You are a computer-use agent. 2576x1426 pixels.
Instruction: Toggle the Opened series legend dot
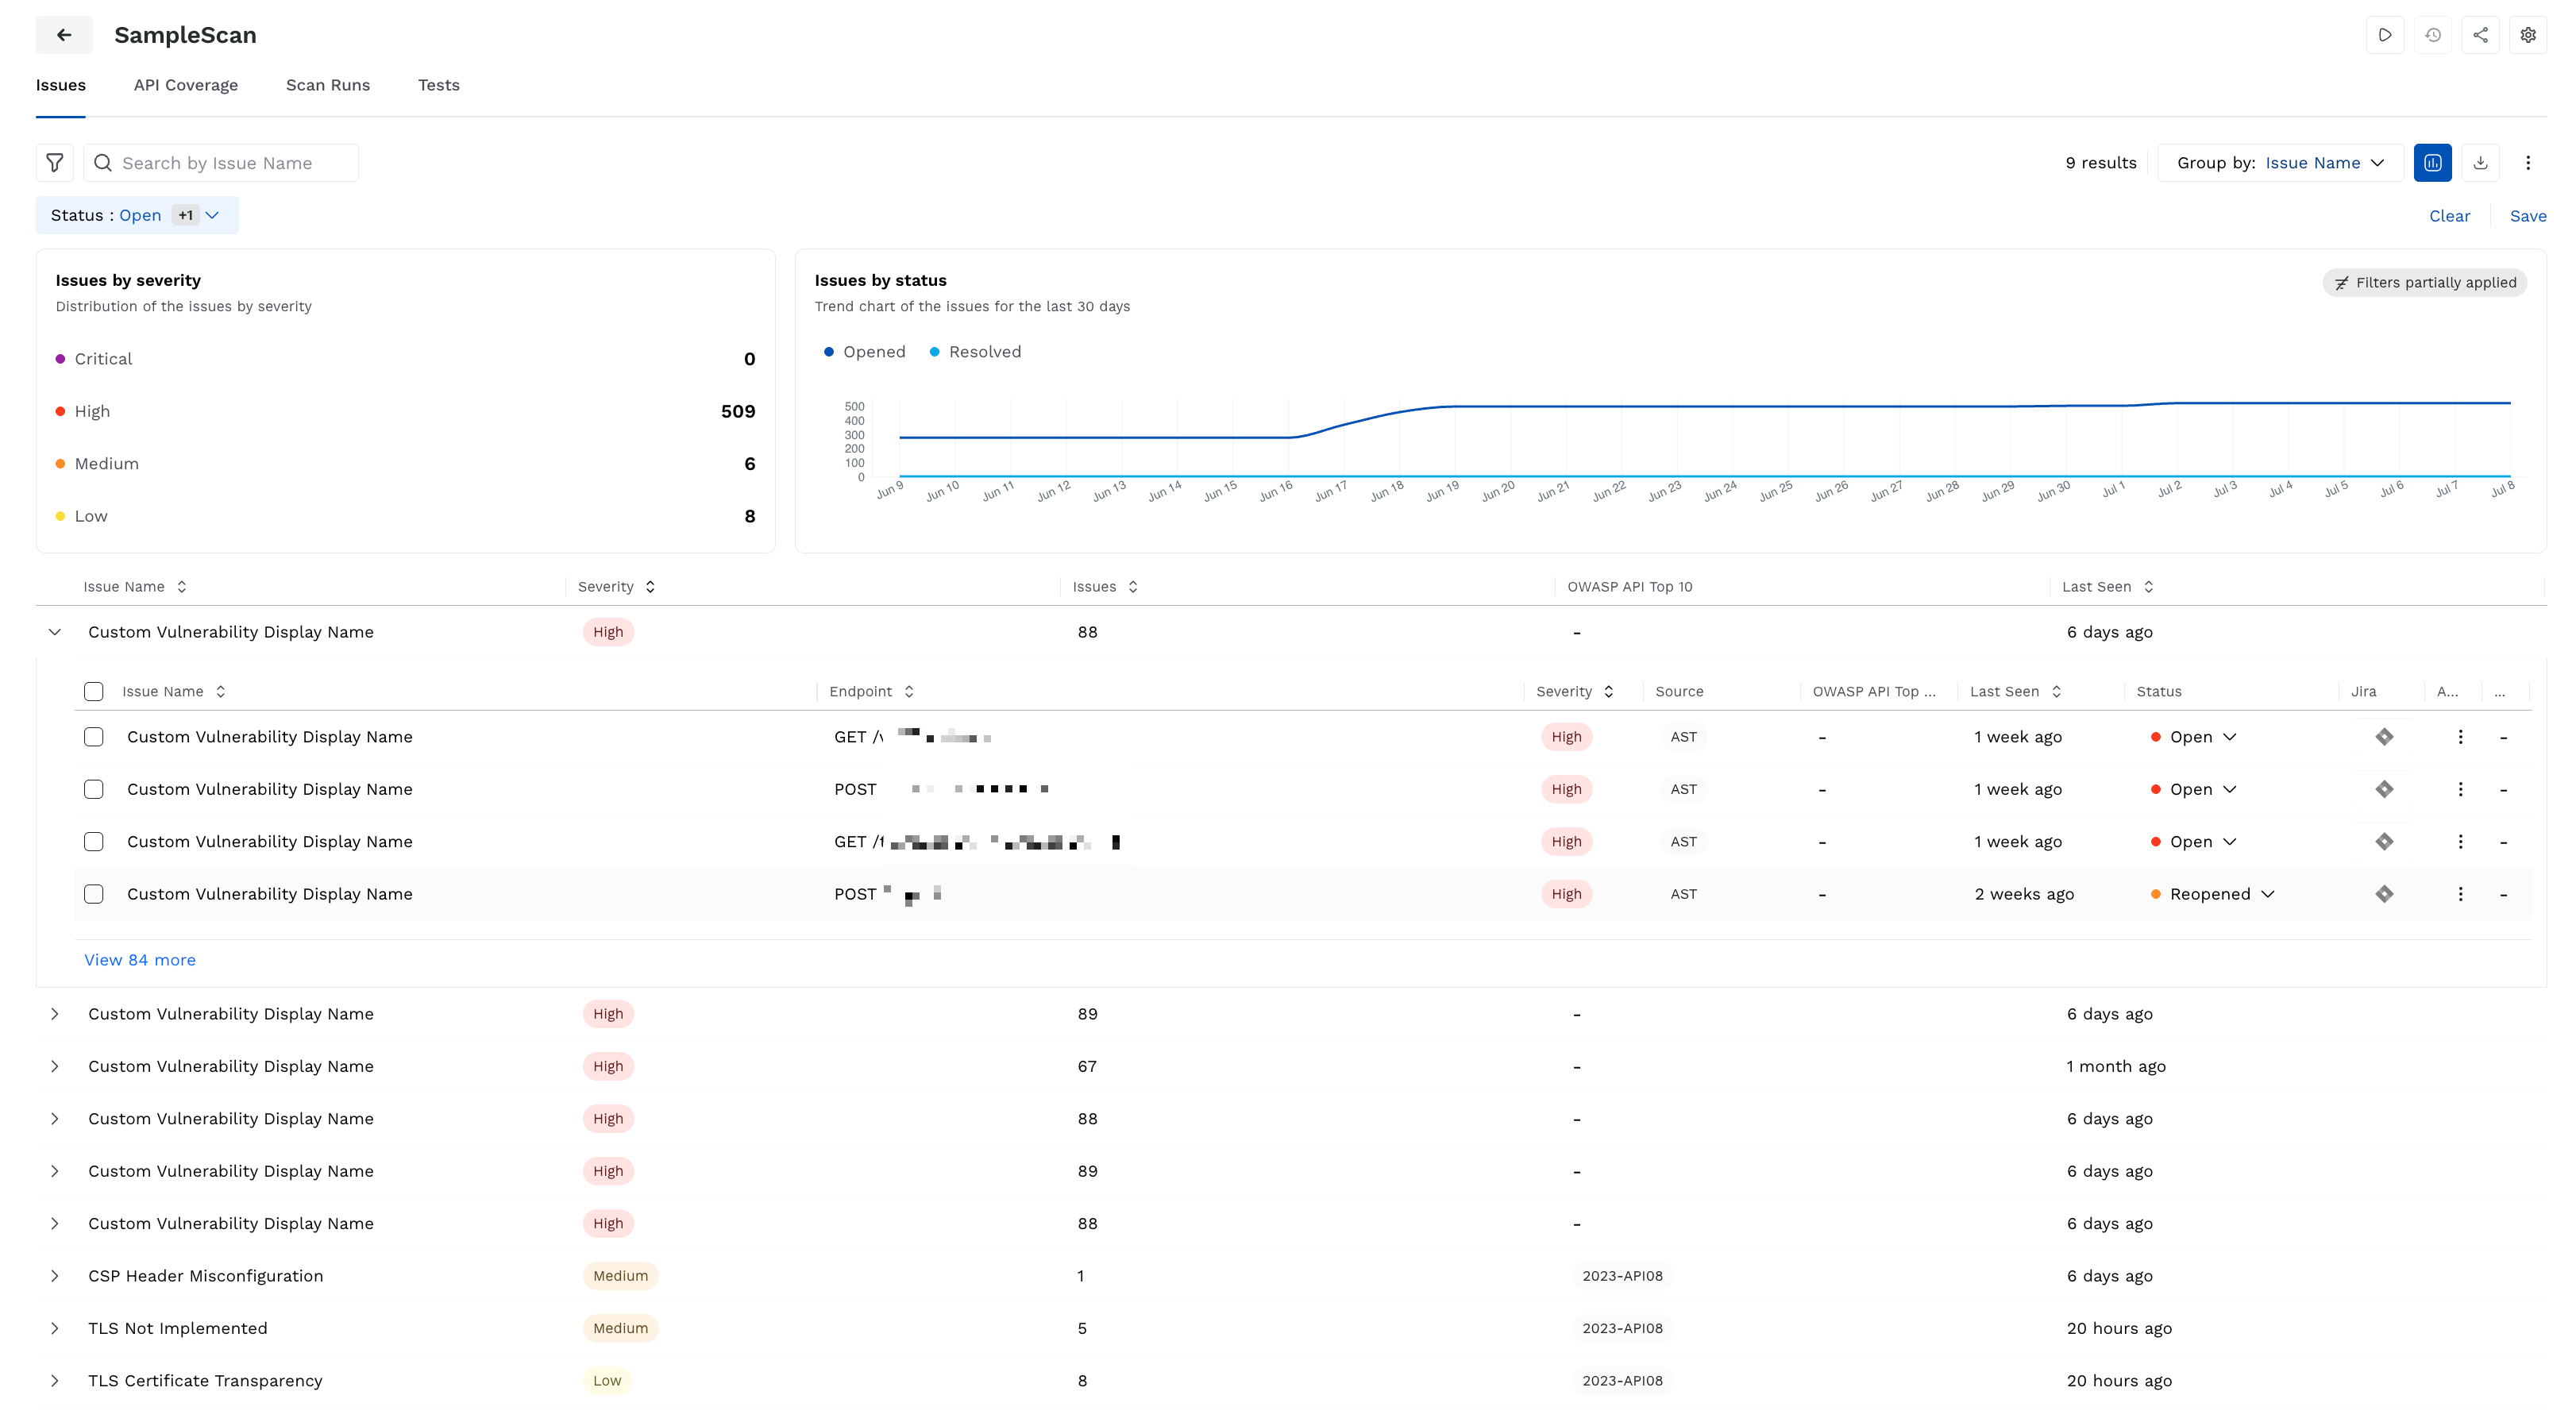pos(829,352)
